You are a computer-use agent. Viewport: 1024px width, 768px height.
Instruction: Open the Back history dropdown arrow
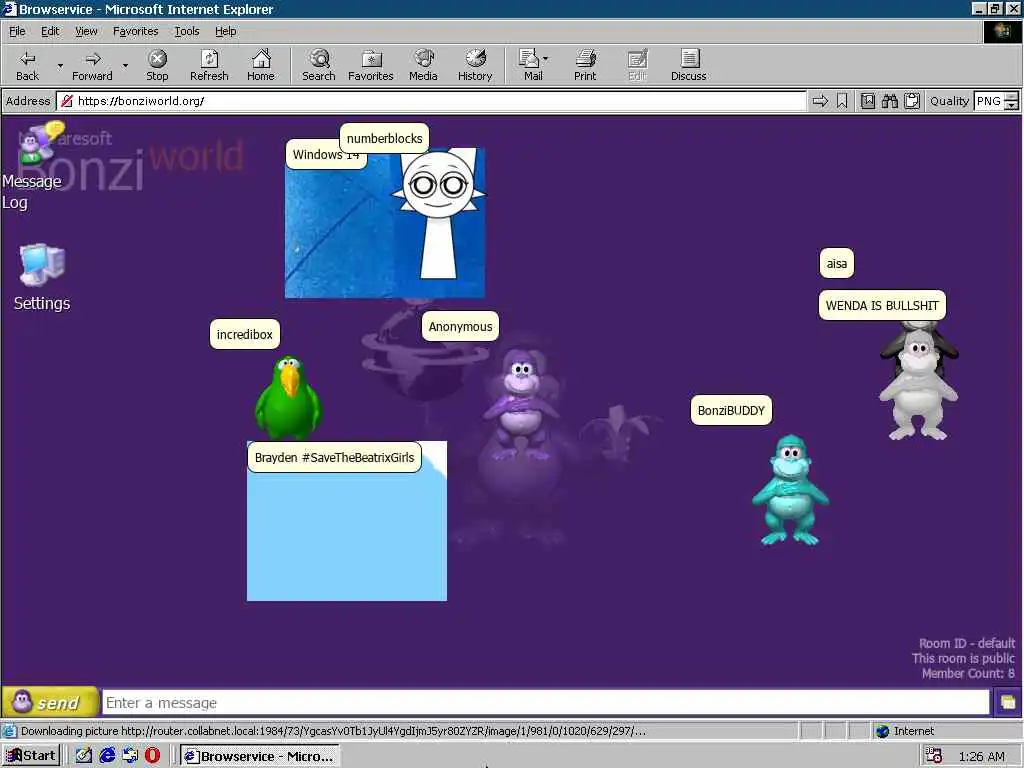click(x=60, y=65)
